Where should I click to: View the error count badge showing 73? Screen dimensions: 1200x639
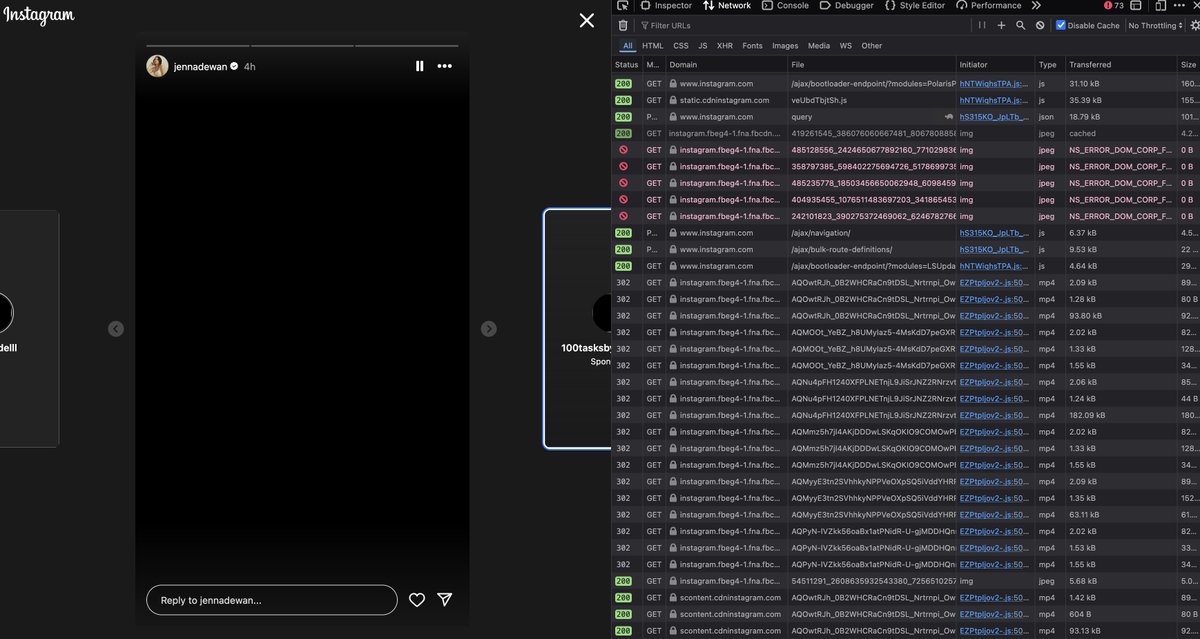point(1110,5)
